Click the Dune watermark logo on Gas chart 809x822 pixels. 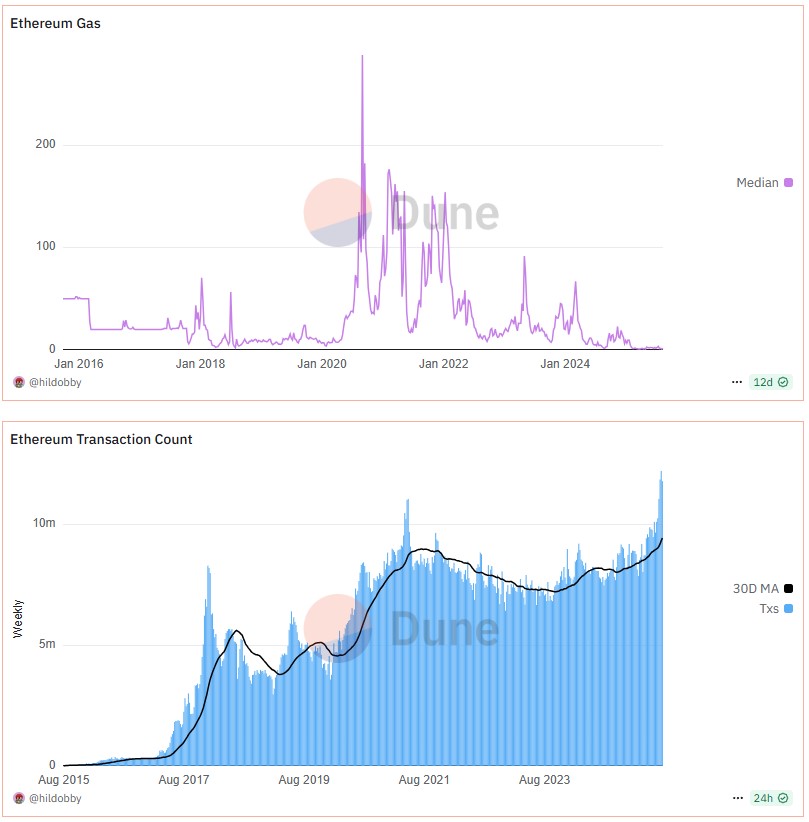pos(338,212)
